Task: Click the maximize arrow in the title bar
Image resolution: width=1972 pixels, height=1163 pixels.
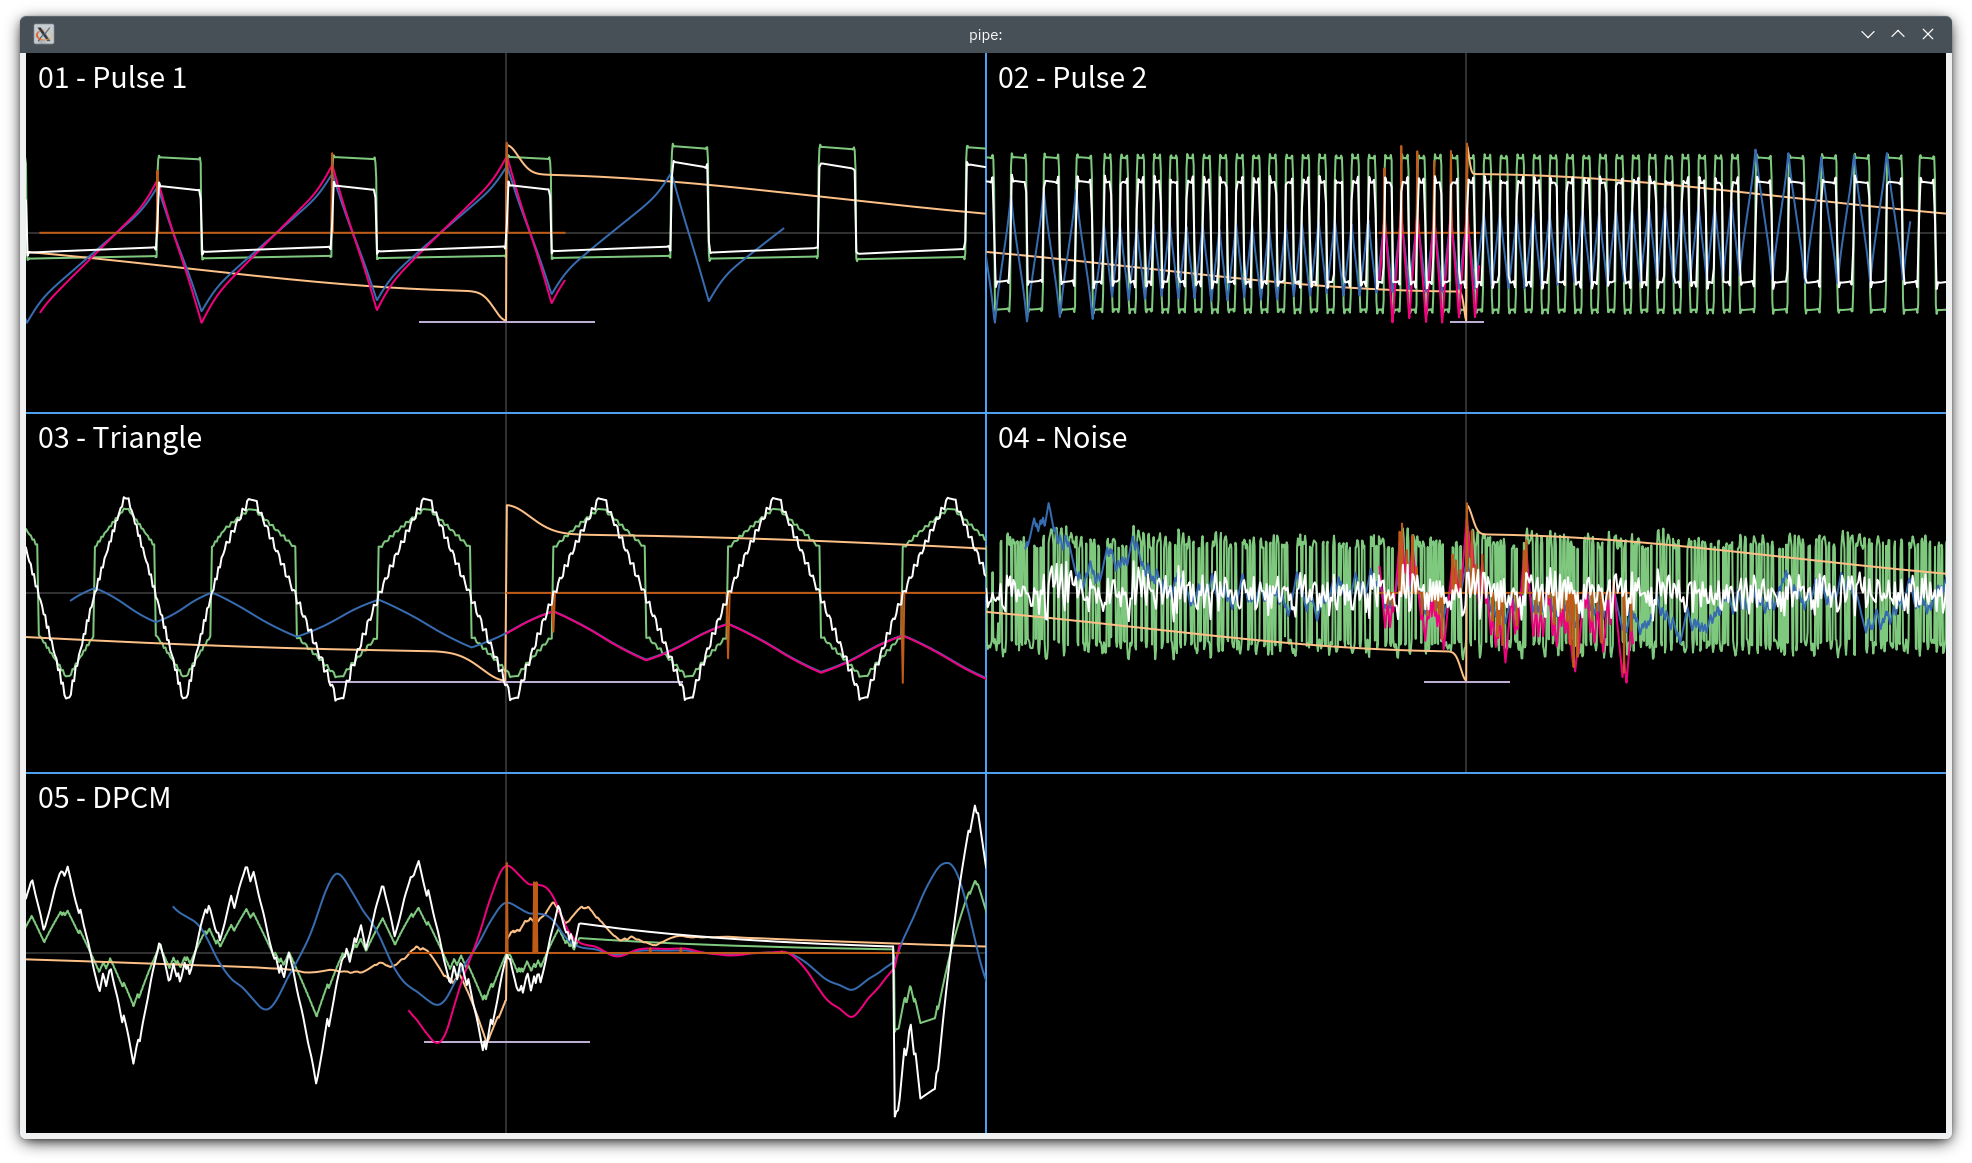Action: 1896,34
